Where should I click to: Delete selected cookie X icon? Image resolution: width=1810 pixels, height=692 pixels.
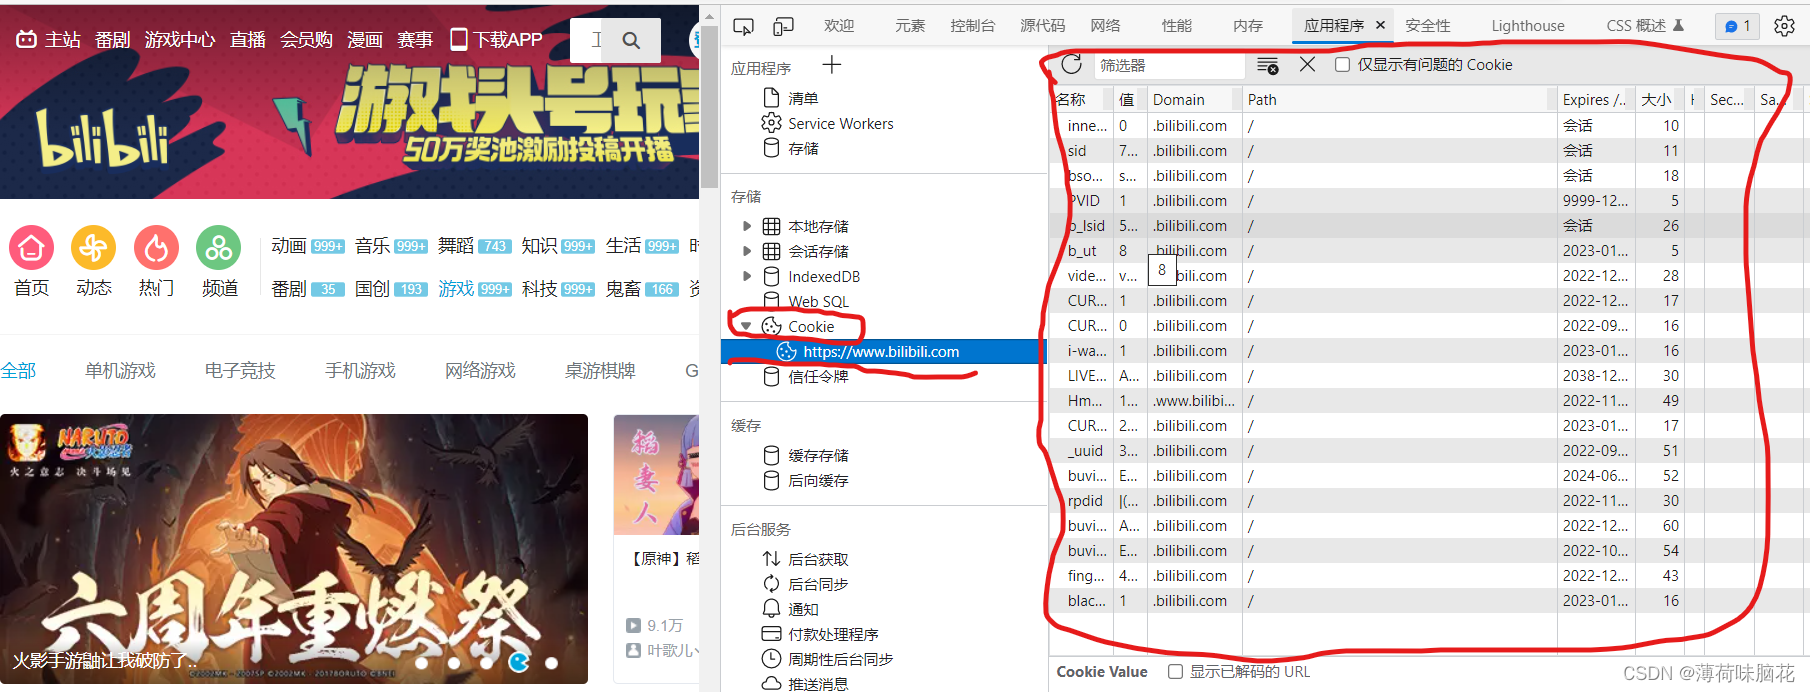(1307, 65)
